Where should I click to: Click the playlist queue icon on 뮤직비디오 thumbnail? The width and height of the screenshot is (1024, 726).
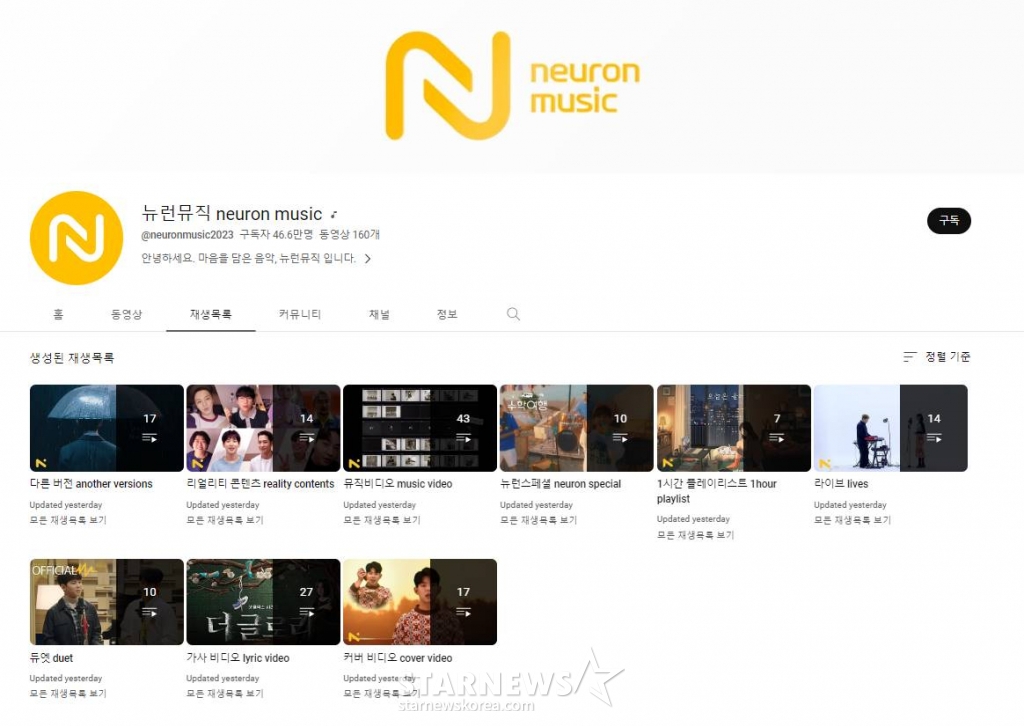463,438
